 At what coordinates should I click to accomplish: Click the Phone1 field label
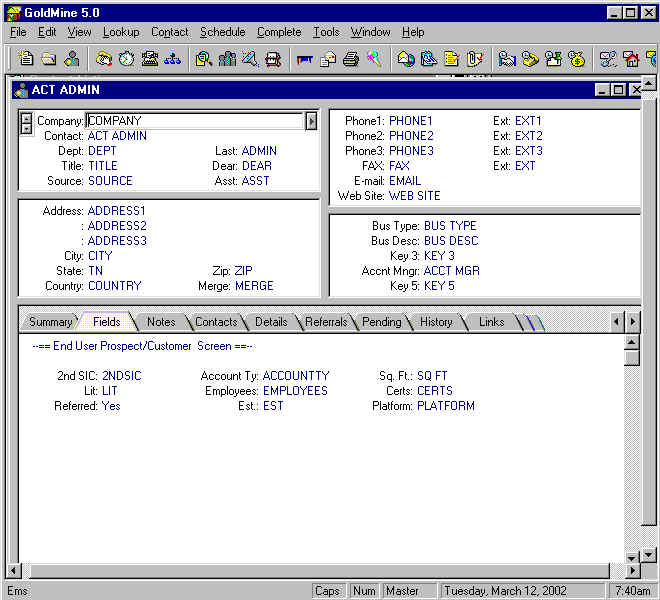pos(365,121)
